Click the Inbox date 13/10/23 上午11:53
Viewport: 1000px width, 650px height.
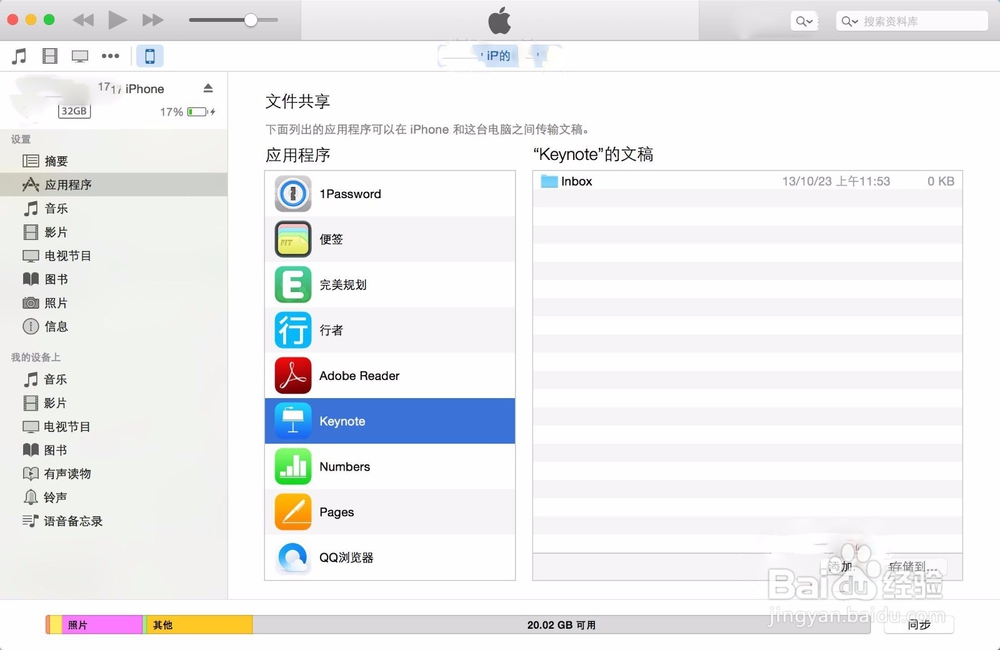[x=836, y=181]
